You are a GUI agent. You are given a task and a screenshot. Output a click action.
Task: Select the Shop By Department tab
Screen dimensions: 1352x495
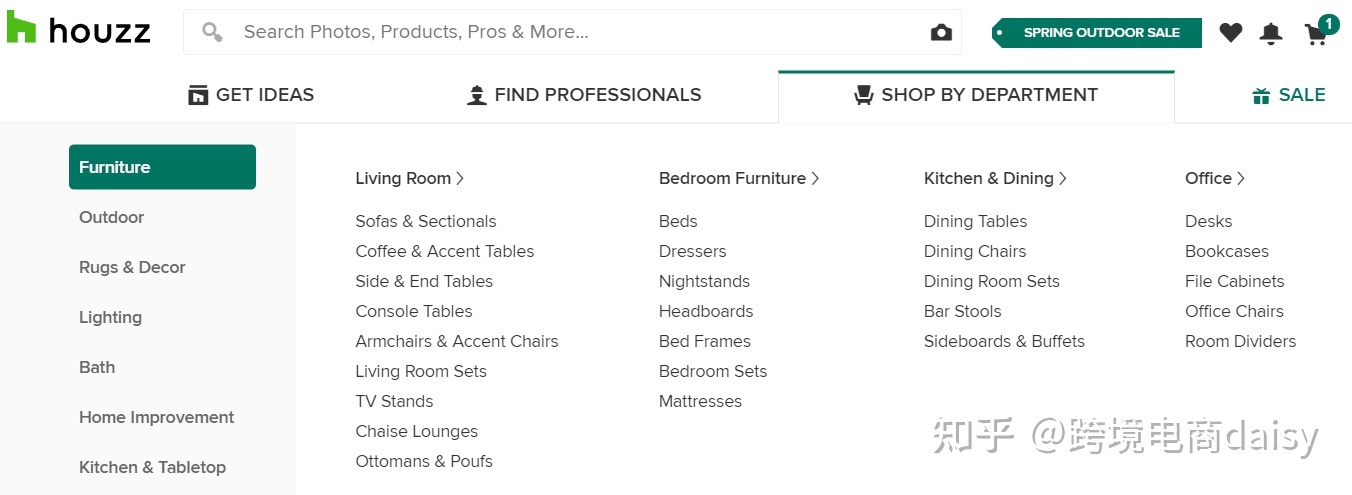coord(975,95)
